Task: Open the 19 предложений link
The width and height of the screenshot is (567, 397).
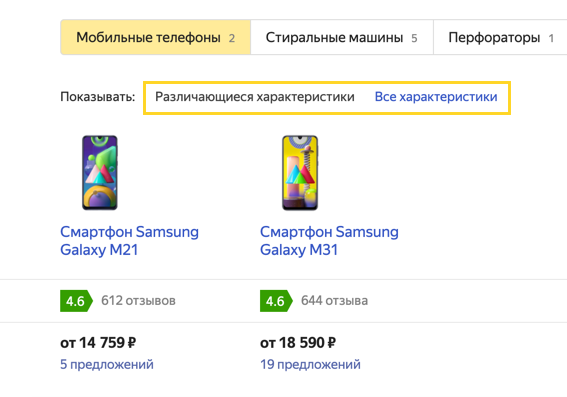Action: pyautogui.click(x=310, y=364)
